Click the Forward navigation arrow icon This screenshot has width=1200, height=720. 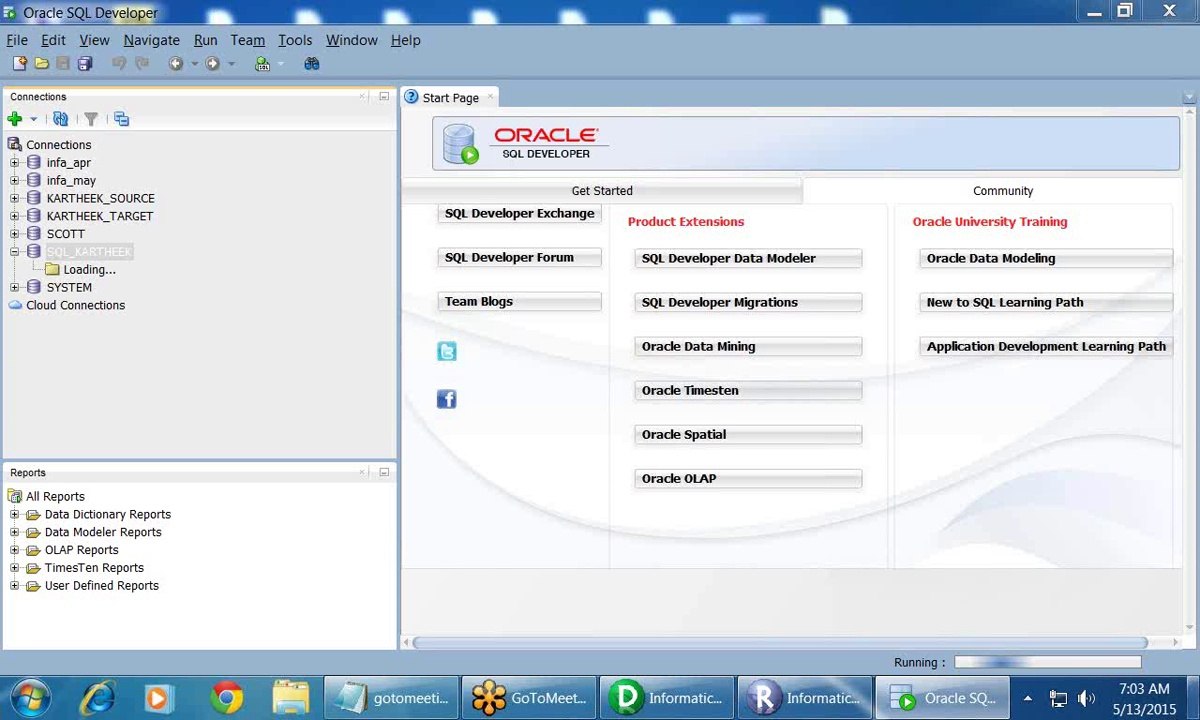coord(212,63)
